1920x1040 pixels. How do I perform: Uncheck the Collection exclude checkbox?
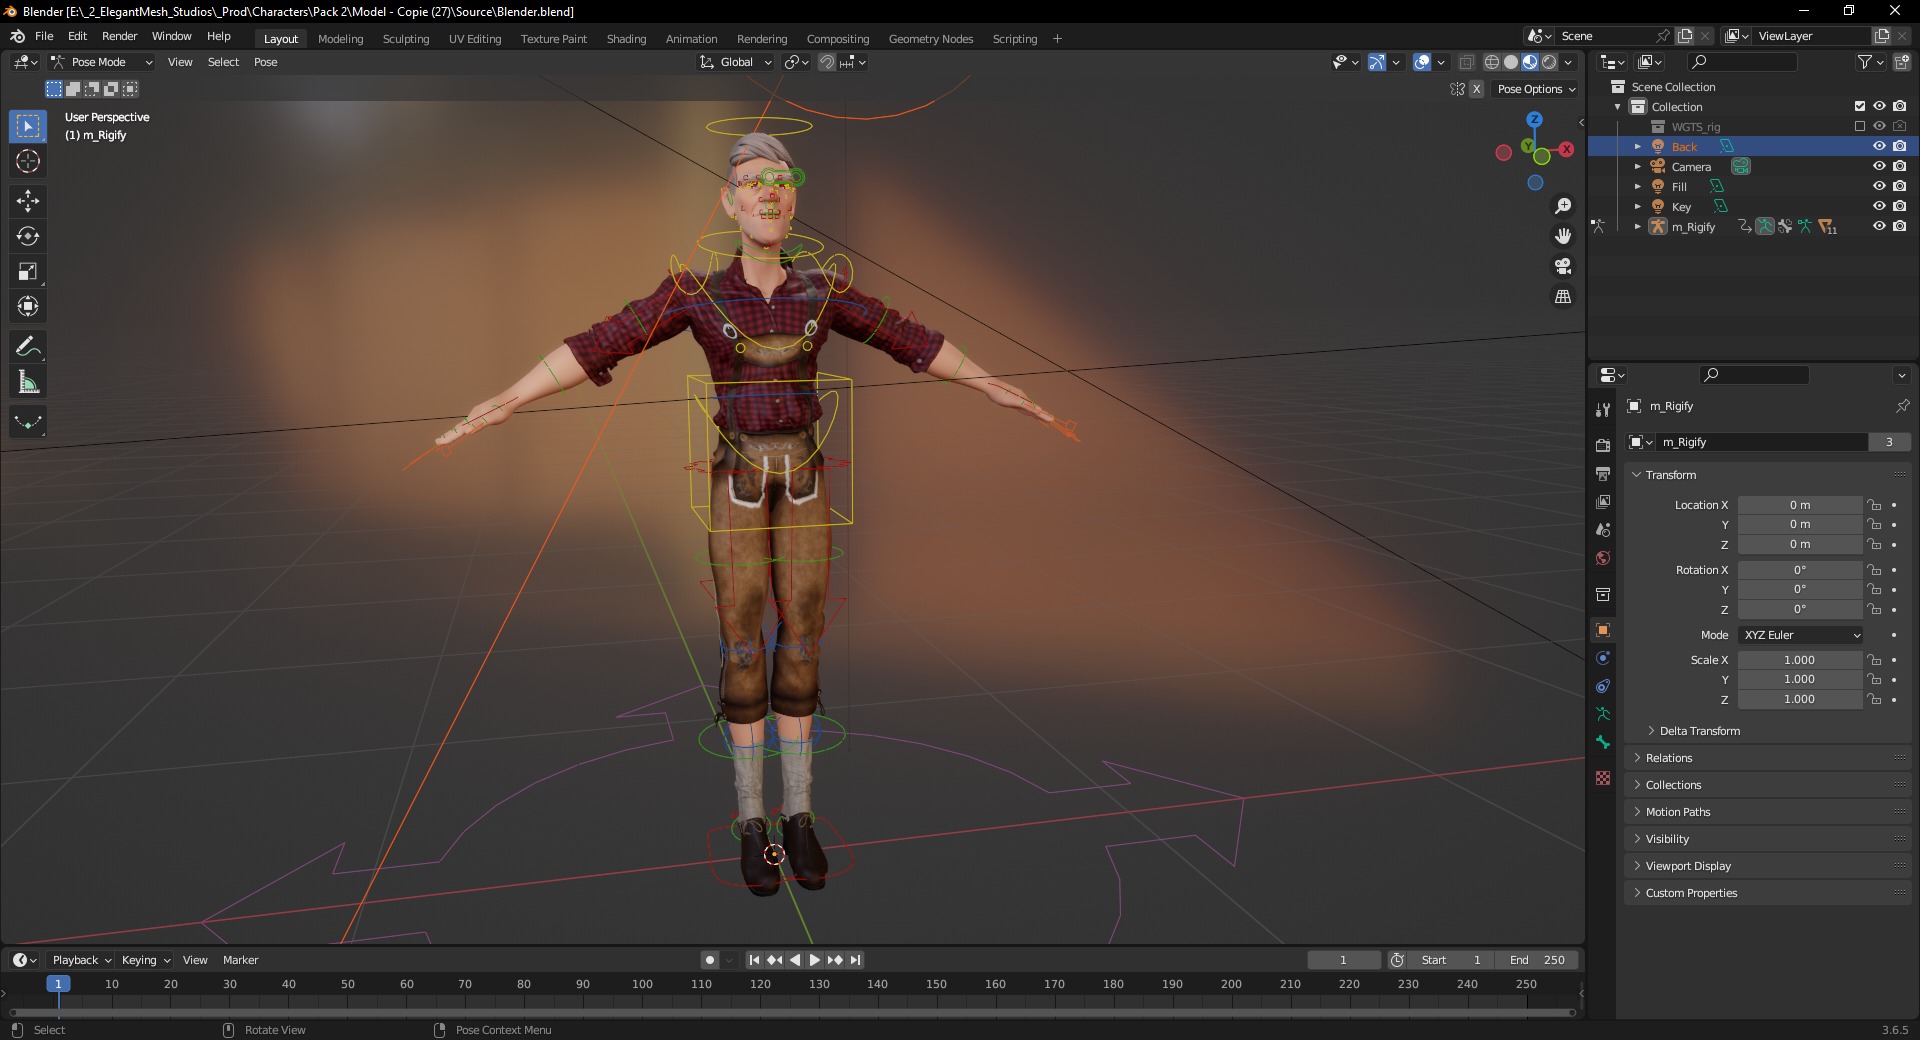(1860, 106)
